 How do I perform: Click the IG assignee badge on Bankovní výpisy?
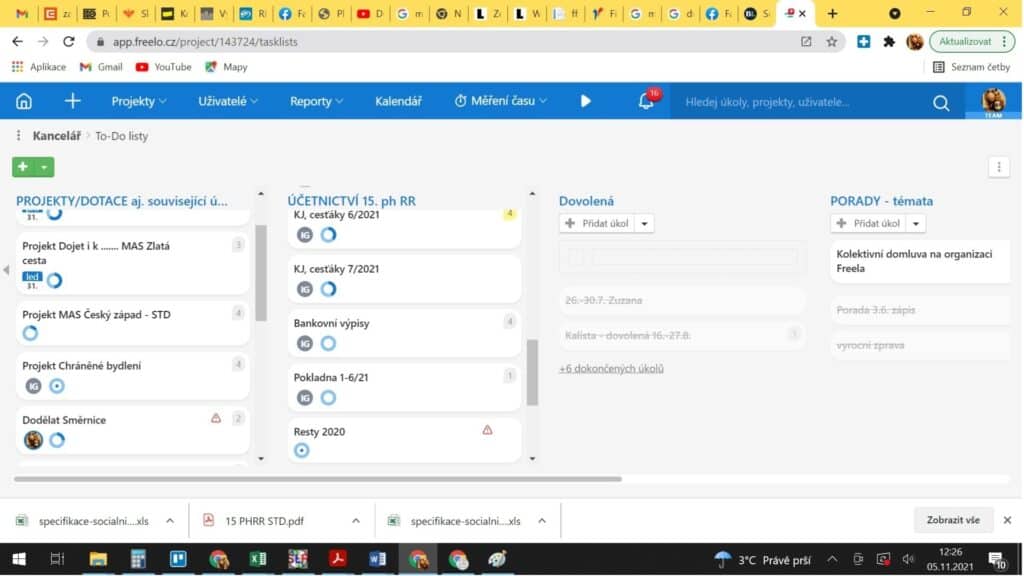[x=305, y=344]
